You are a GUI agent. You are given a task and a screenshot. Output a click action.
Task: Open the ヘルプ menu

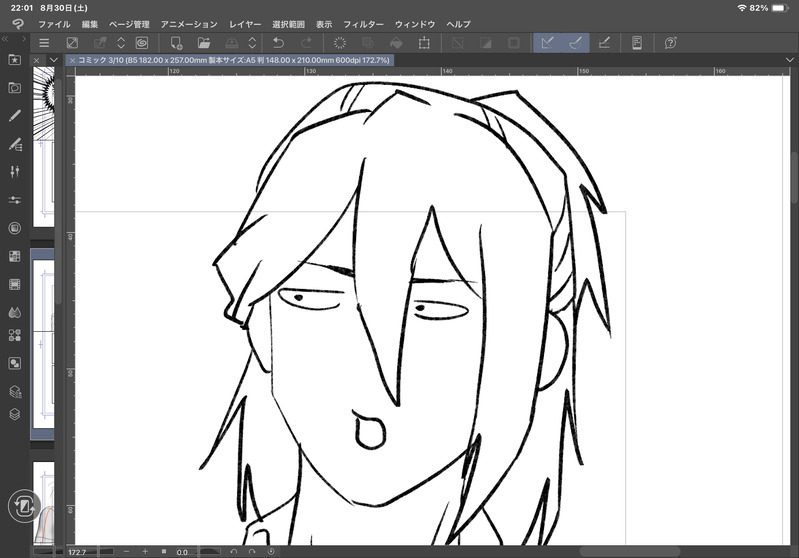pos(459,24)
